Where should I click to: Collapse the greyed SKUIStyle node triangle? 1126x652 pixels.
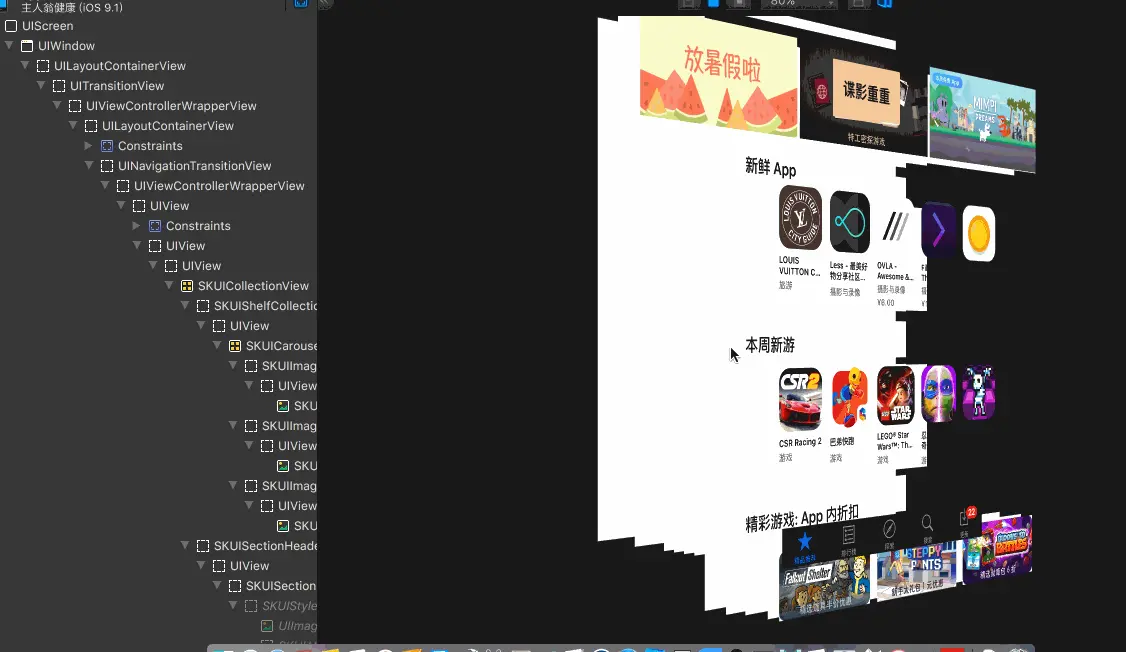[x=233, y=606]
